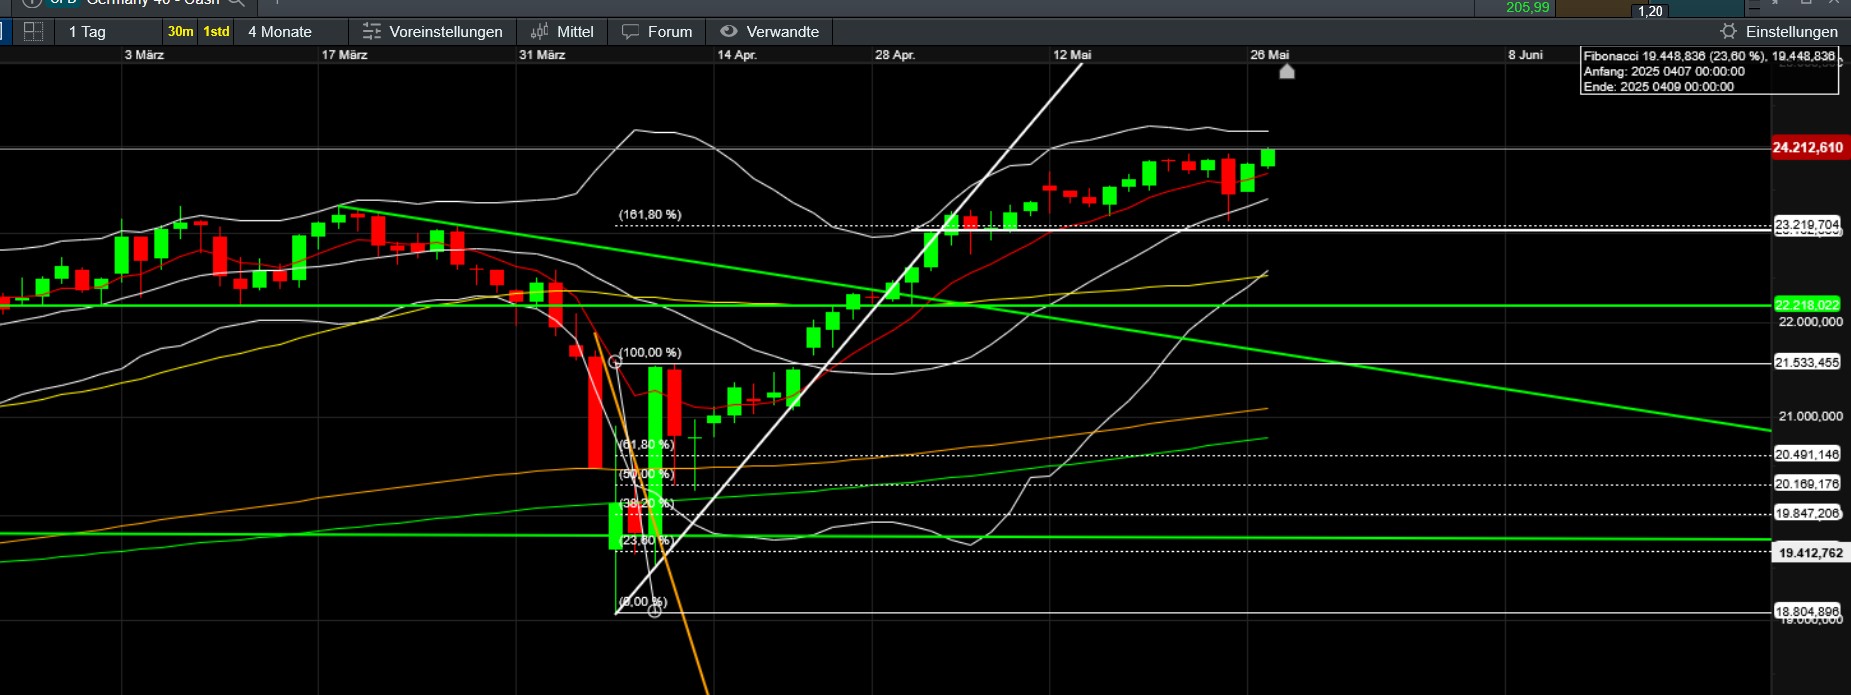This screenshot has width=1851, height=695.
Task: Click the 14 Apr. date label
Action: (x=737, y=55)
